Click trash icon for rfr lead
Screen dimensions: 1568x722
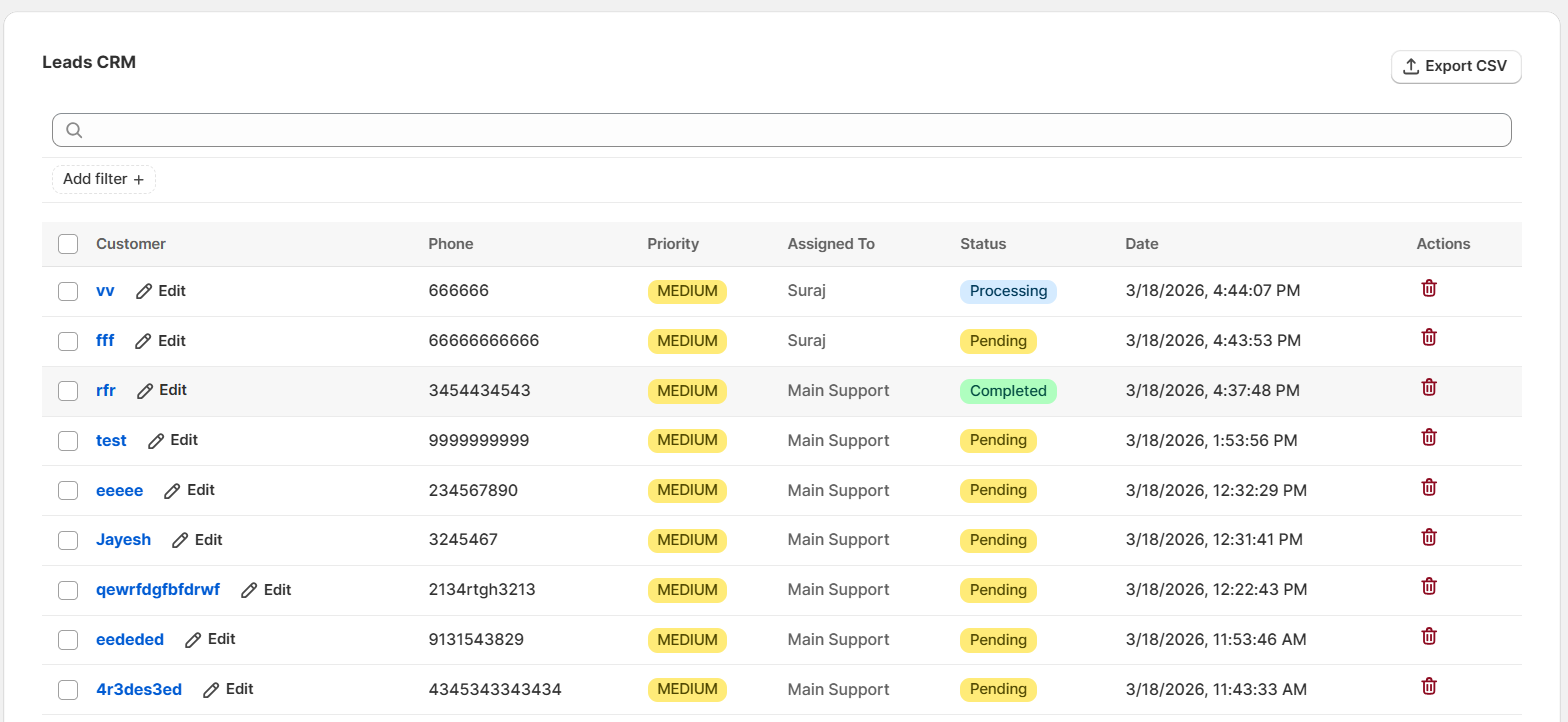pos(1429,387)
